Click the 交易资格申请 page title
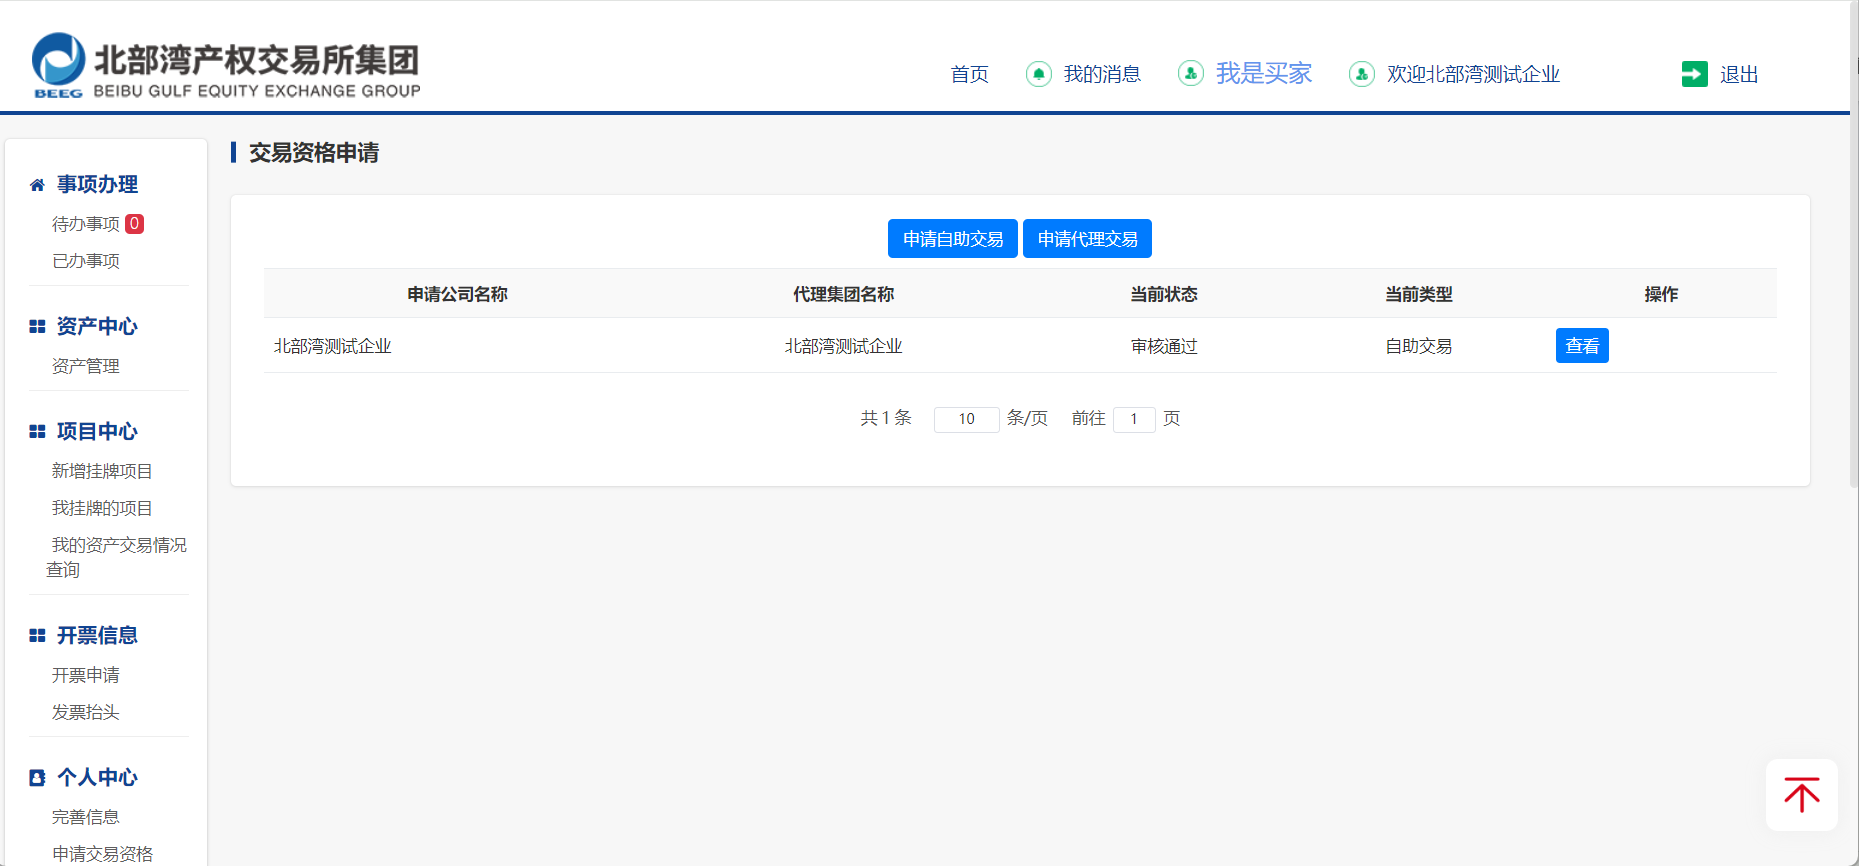 click(314, 153)
